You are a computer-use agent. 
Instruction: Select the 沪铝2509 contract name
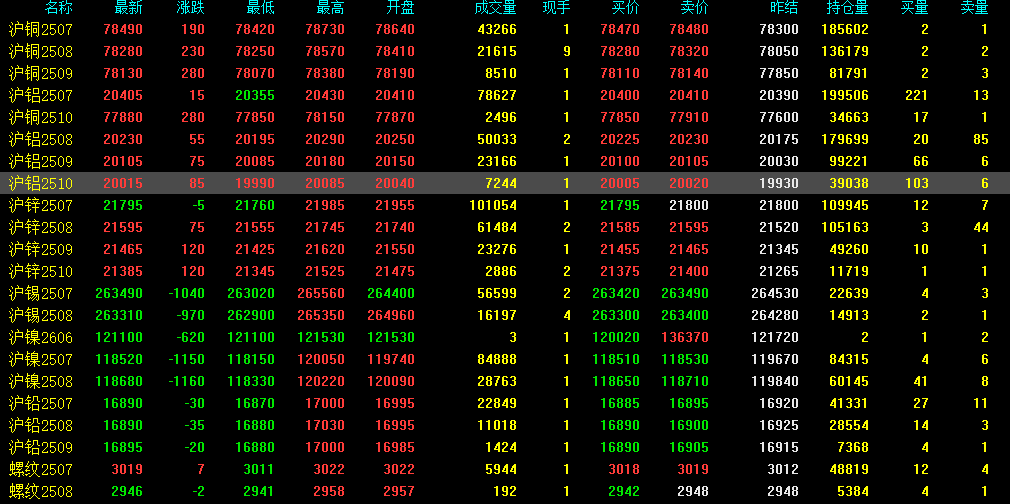click(41, 161)
